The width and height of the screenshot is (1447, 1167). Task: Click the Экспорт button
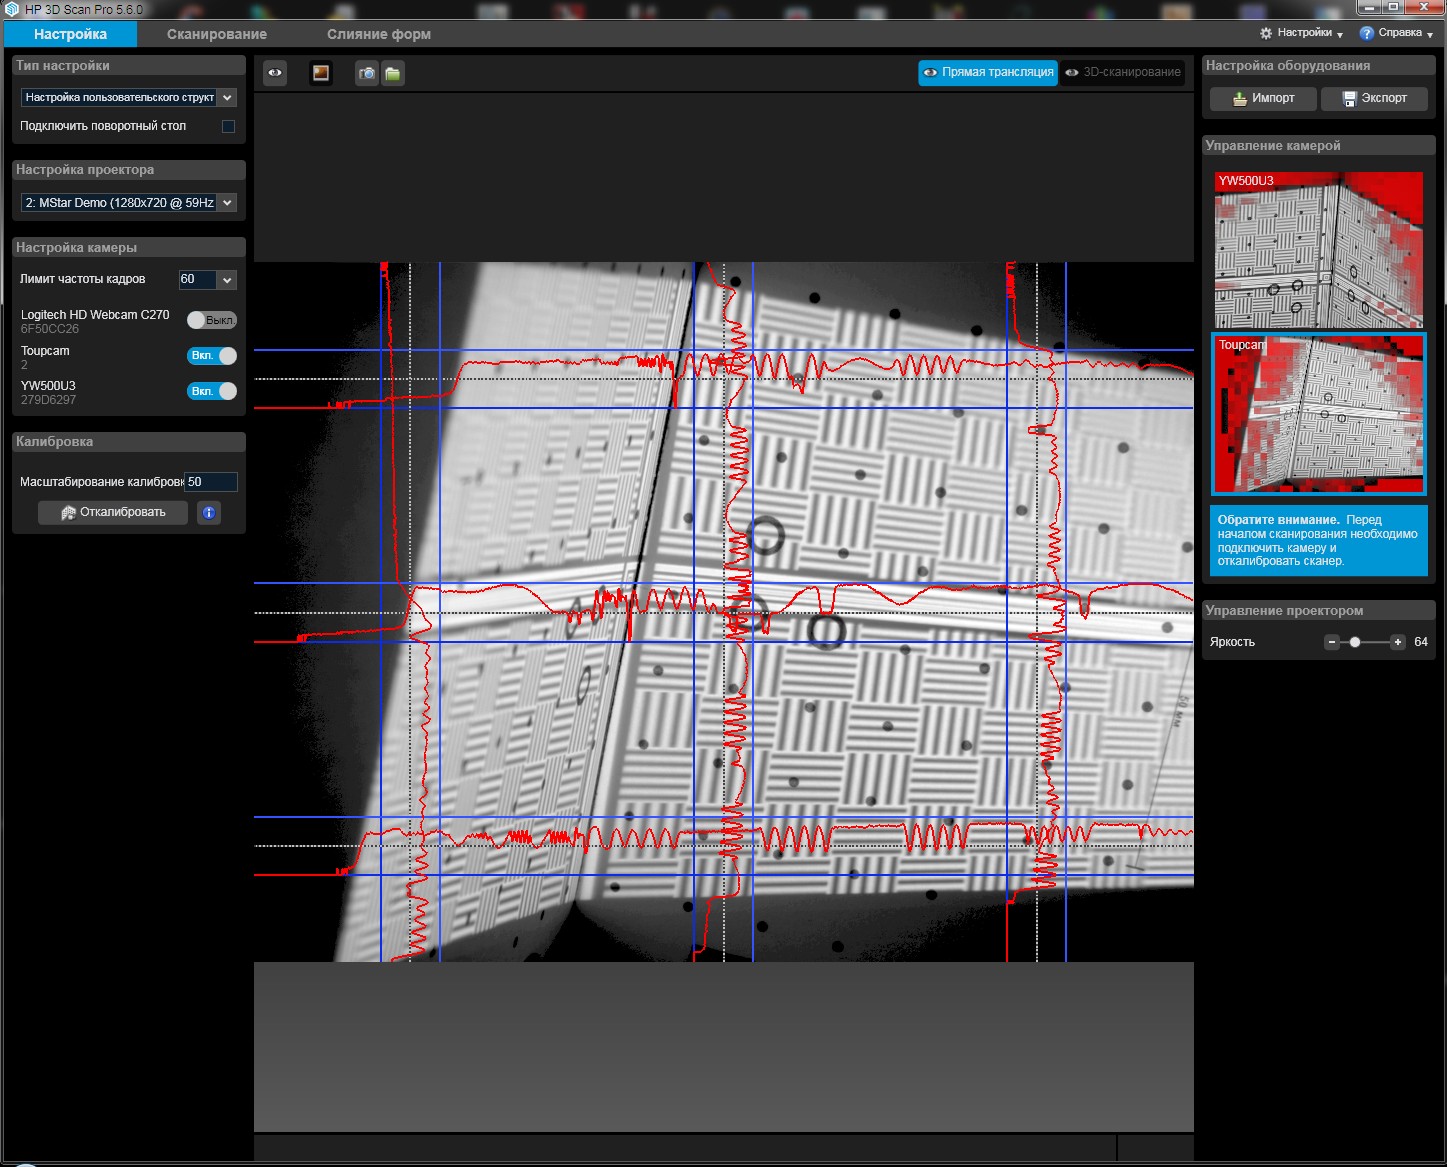[x=1374, y=98]
